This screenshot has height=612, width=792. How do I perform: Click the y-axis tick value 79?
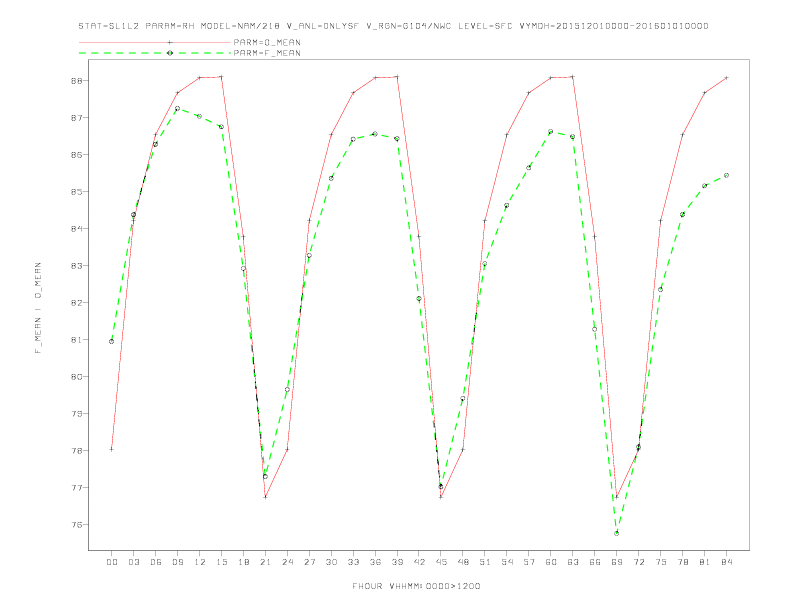click(x=78, y=414)
